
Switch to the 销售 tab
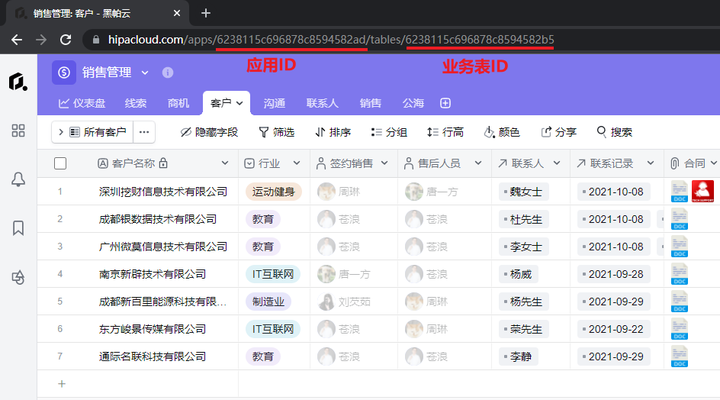pos(370,103)
